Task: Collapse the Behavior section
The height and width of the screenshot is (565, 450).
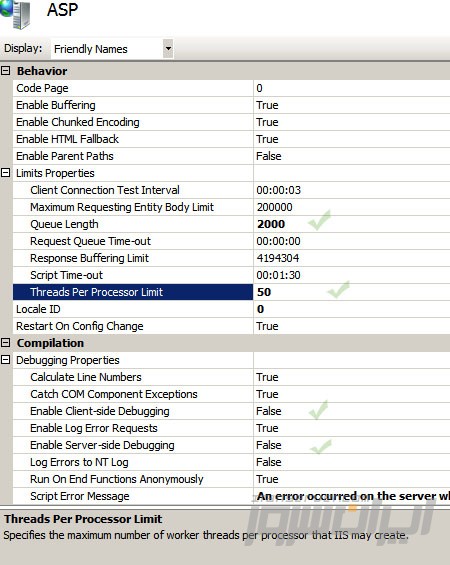Action: coord(5,71)
